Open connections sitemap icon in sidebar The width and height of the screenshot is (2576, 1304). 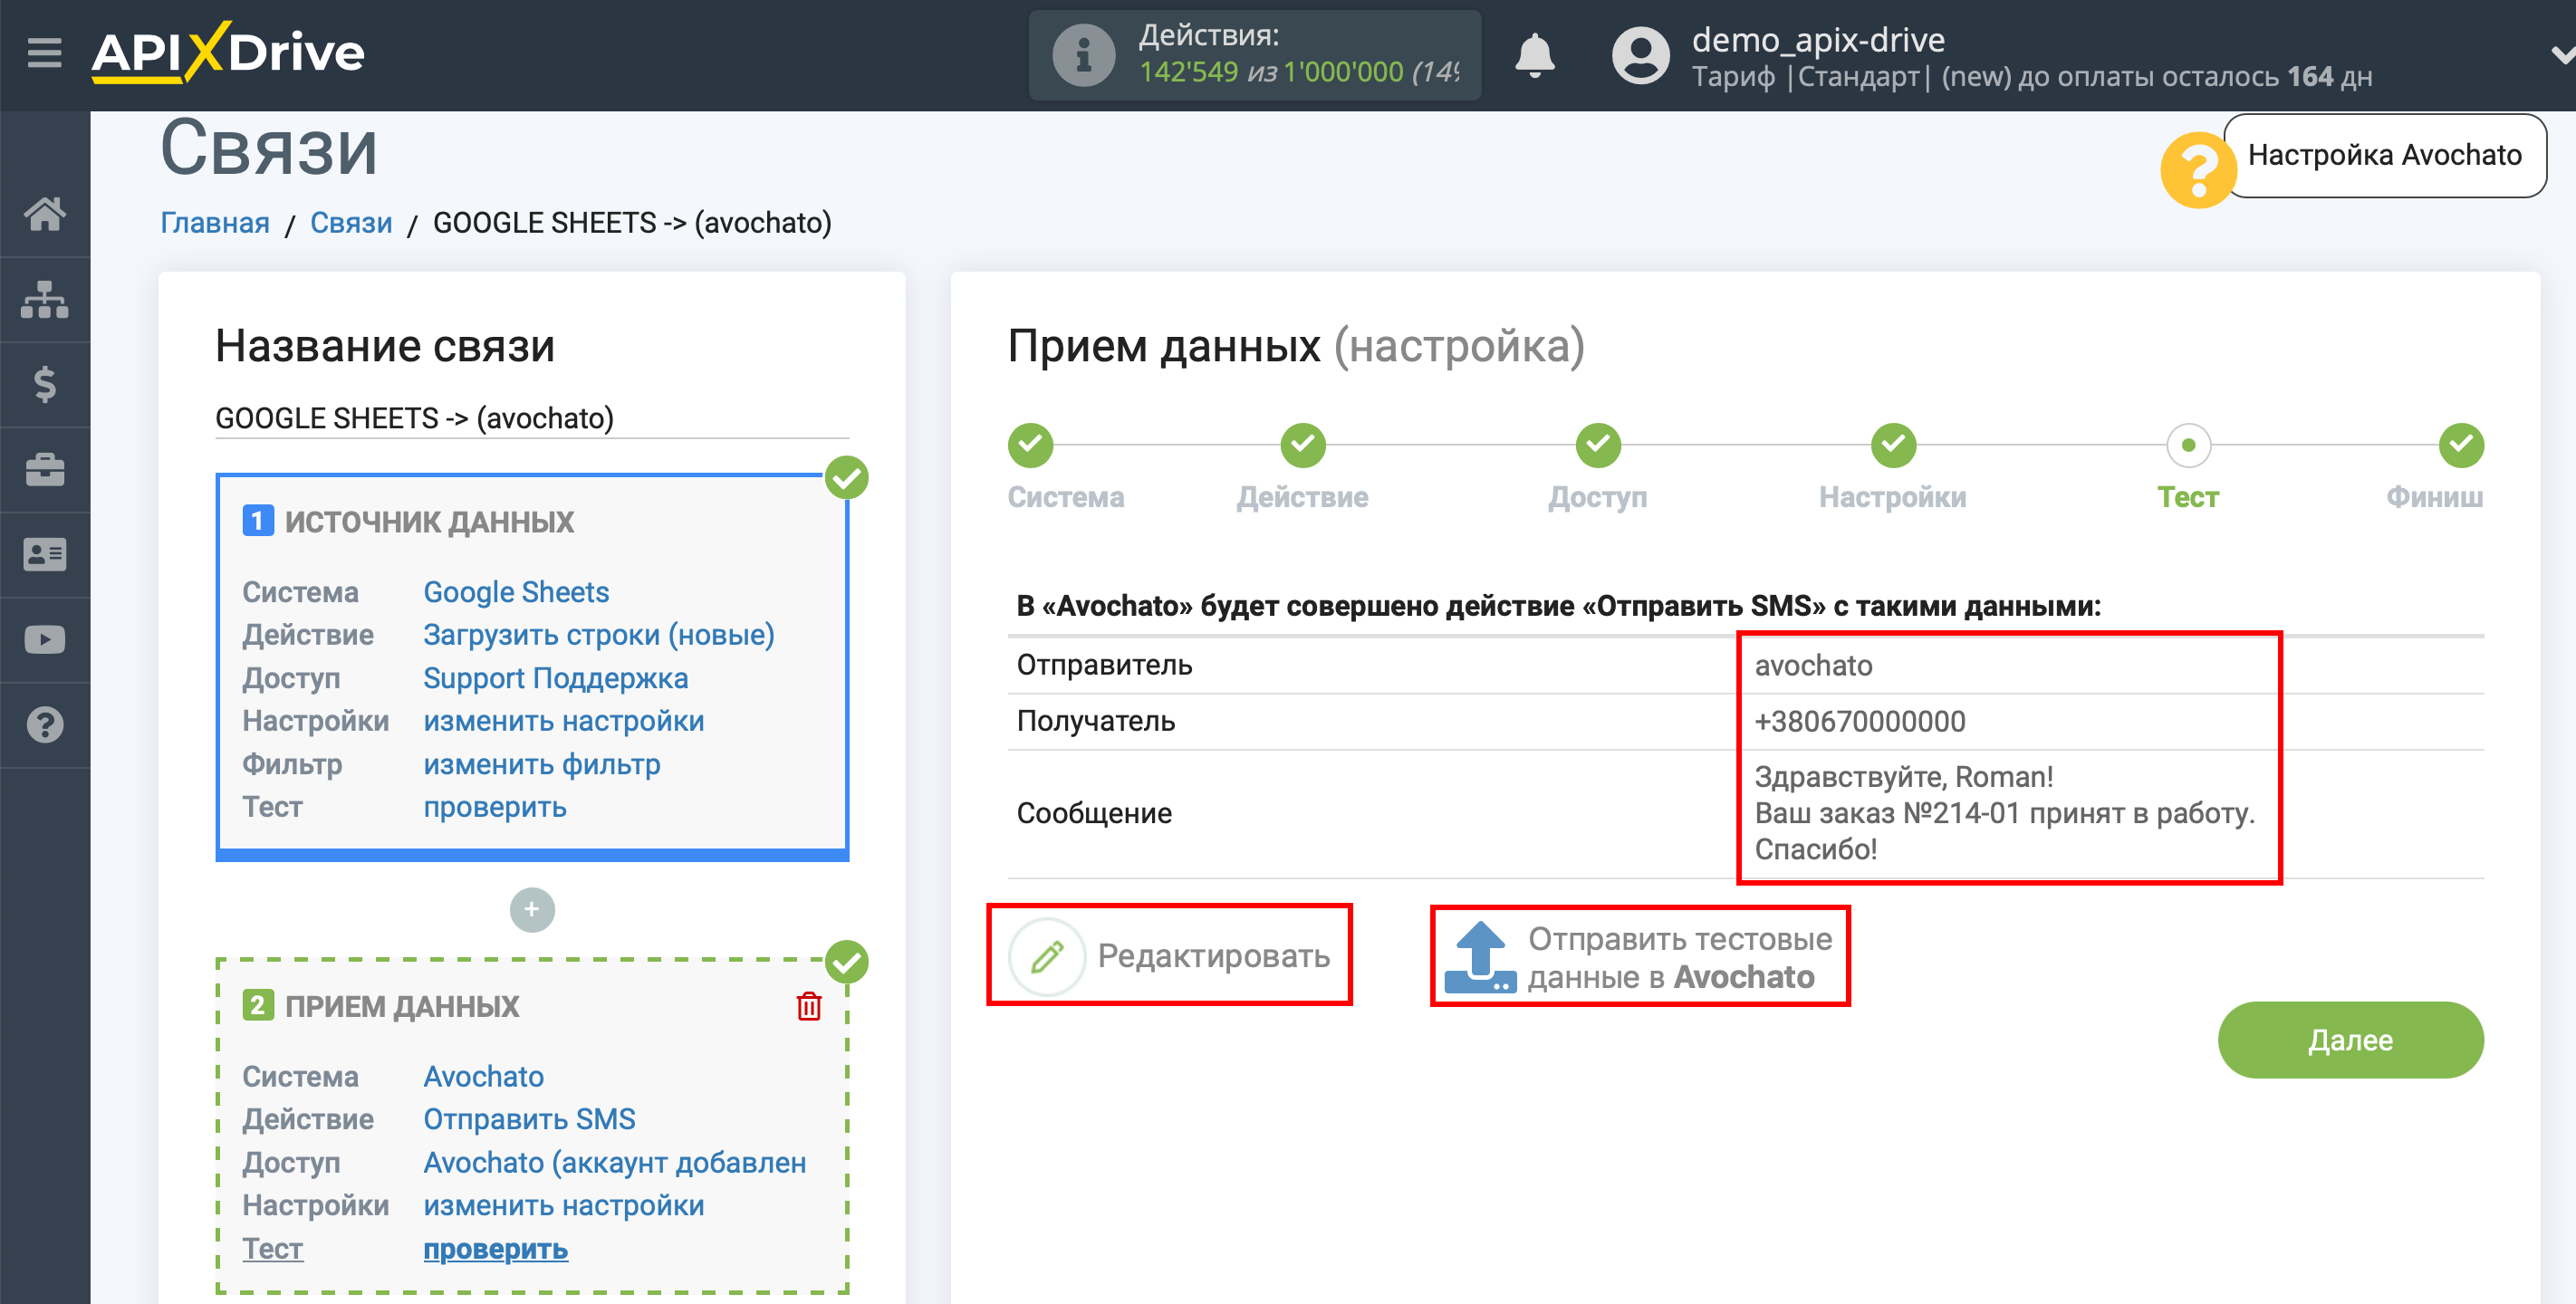(45, 299)
